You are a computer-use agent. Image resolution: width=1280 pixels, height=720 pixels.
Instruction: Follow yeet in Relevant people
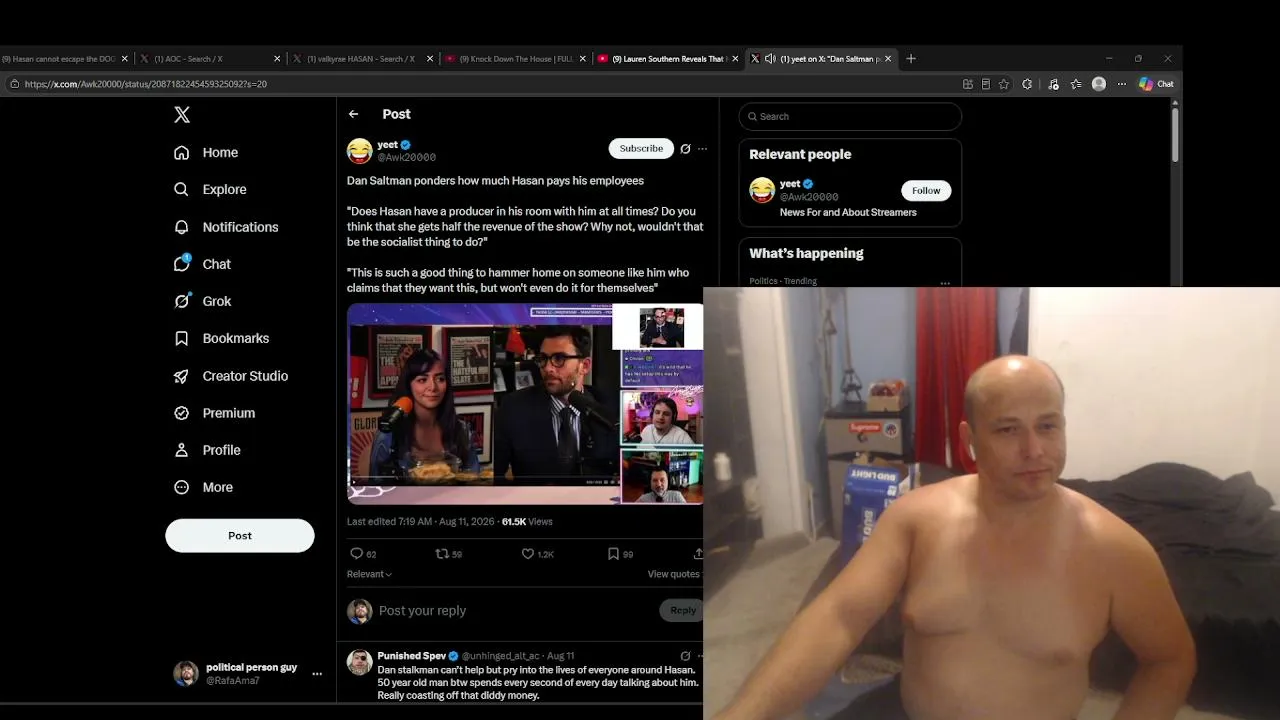pyautogui.click(x=926, y=190)
